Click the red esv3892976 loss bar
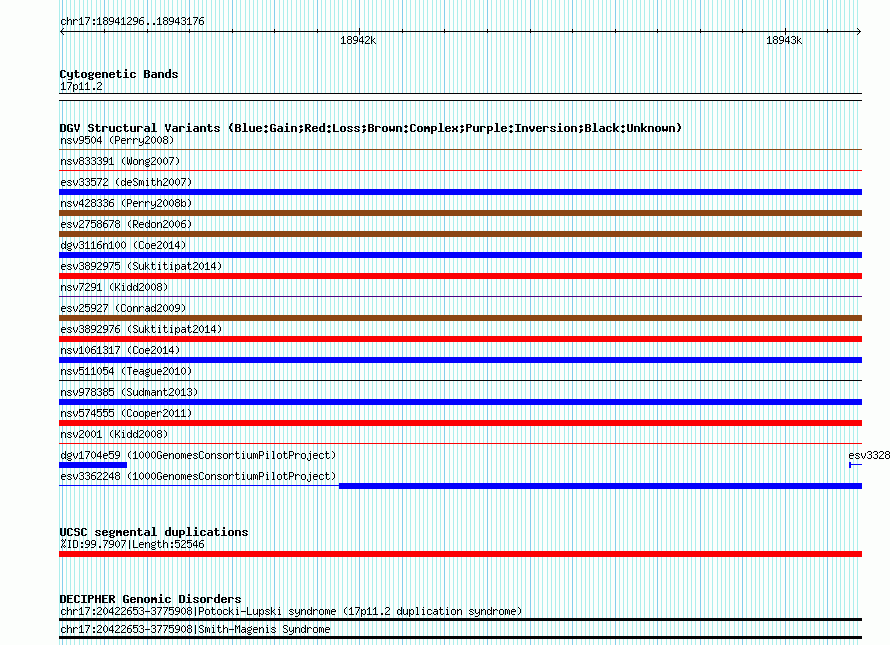 460,339
